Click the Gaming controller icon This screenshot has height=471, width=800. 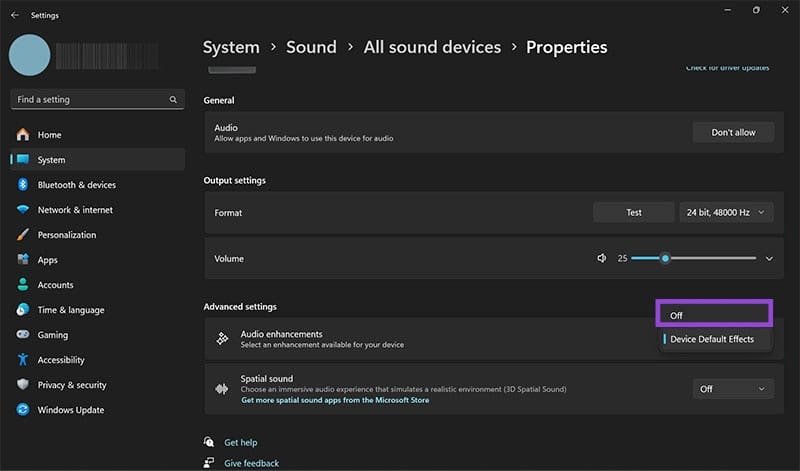click(23, 334)
